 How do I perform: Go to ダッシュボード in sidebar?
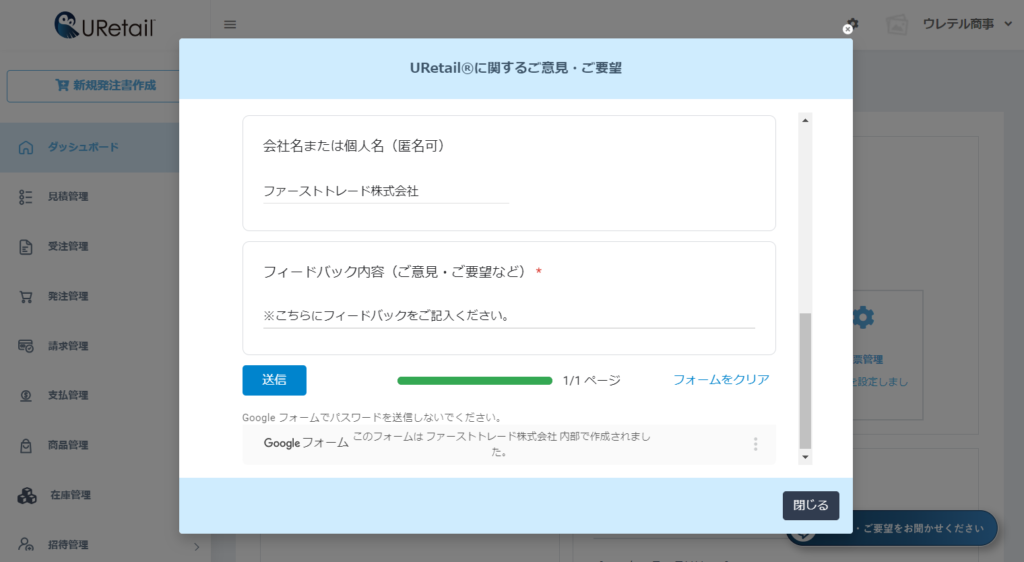click(83, 148)
